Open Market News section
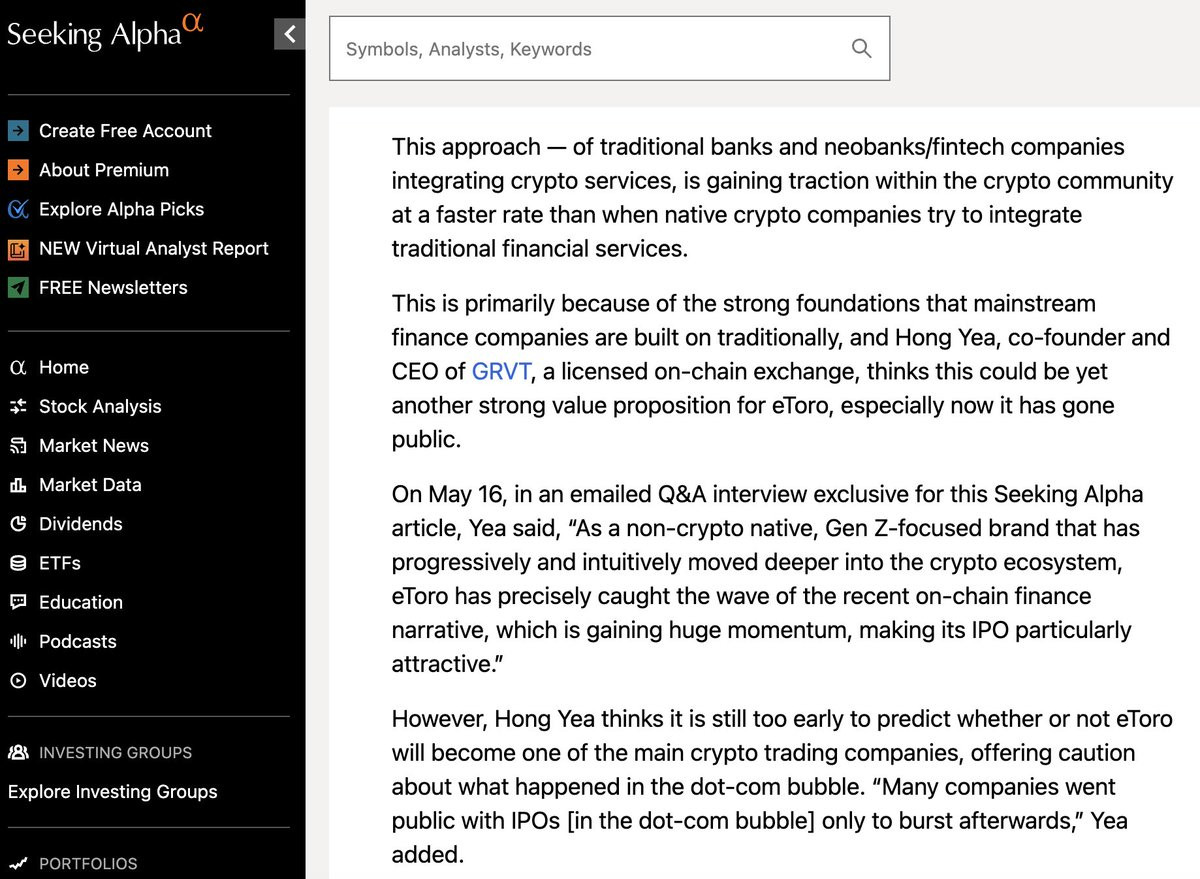The image size is (1200, 879). pyautogui.click(x=94, y=445)
